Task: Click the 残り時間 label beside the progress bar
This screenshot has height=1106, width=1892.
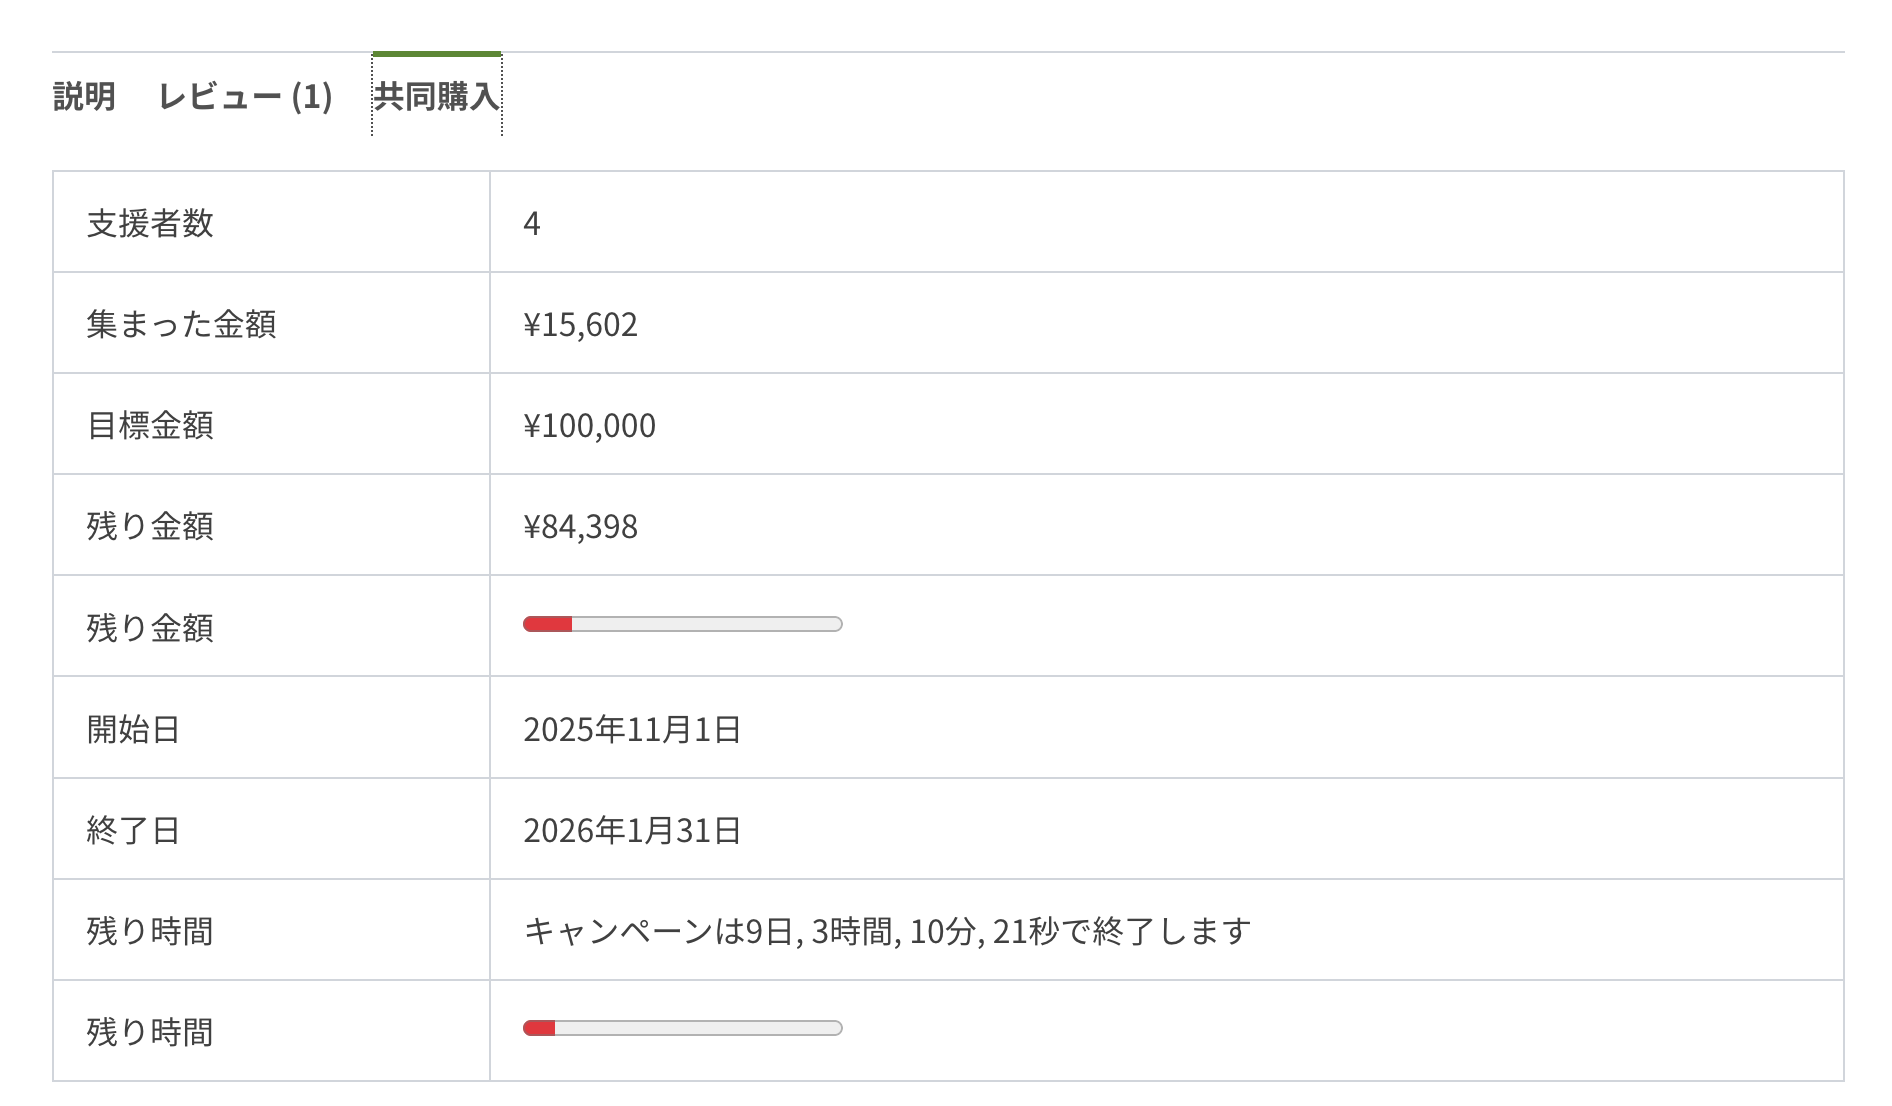Action: (150, 1032)
